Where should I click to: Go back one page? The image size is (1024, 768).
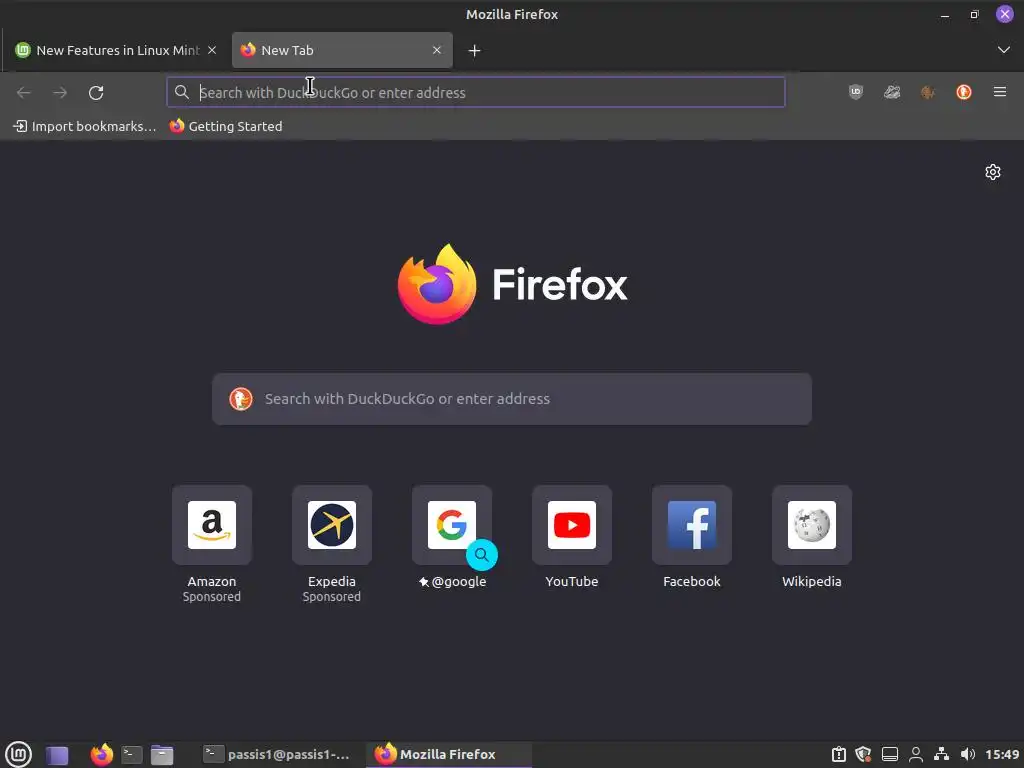coord(24,93)
